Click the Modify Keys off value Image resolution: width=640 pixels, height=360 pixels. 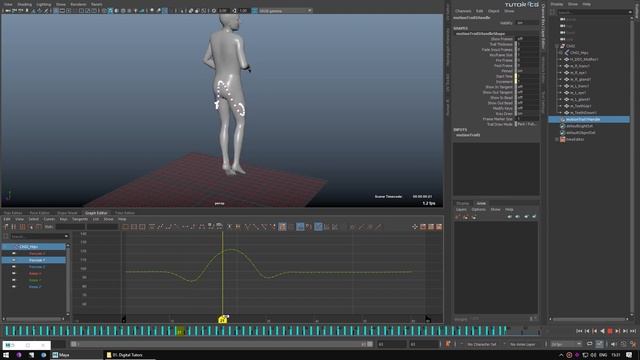[x=528, y=108]
